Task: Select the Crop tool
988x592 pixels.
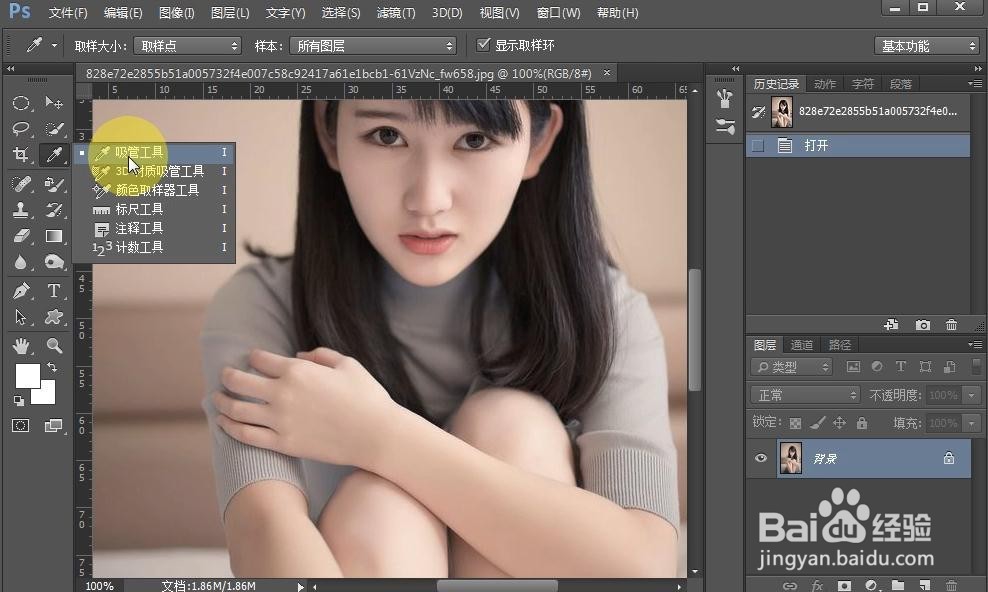Action: click(x=21, y=155)
